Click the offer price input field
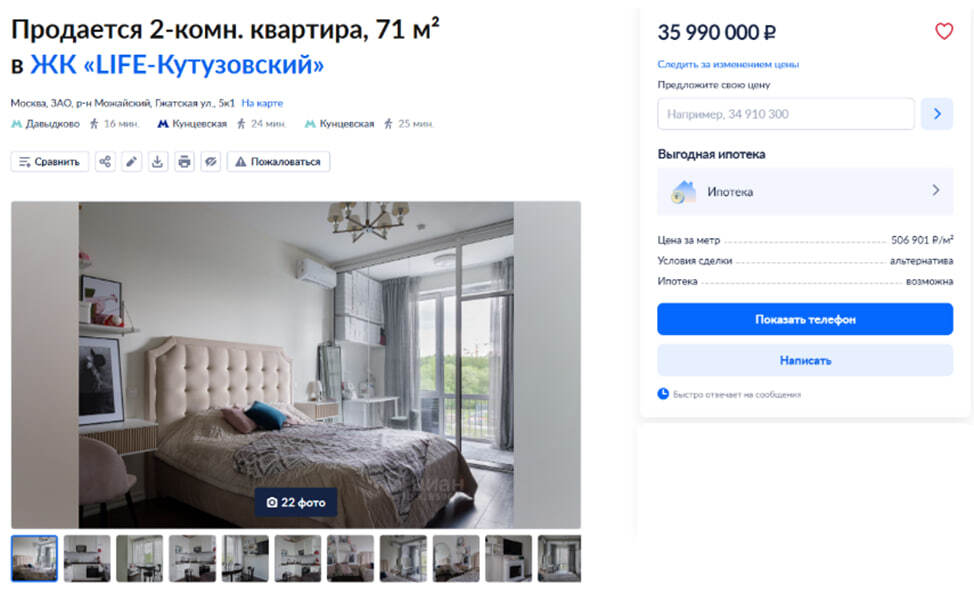The image size is (974, 602). 786,114
